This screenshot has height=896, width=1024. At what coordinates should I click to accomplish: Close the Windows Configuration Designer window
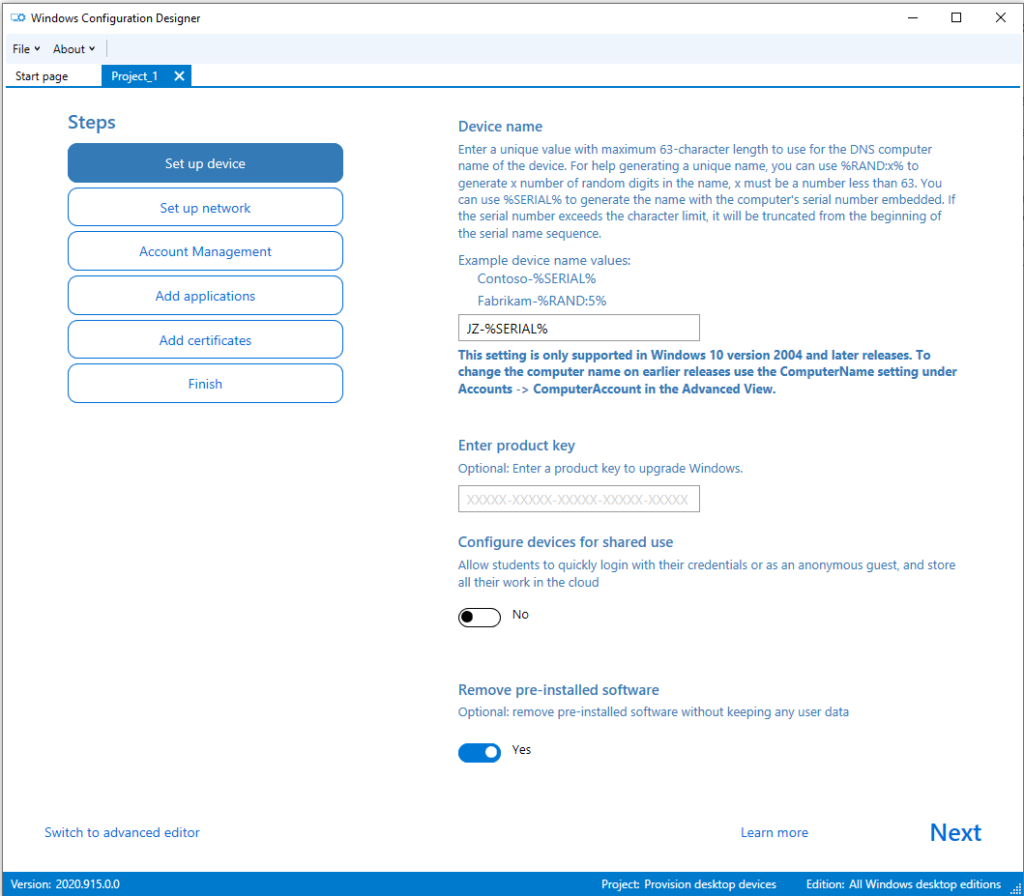(1001, 17)
